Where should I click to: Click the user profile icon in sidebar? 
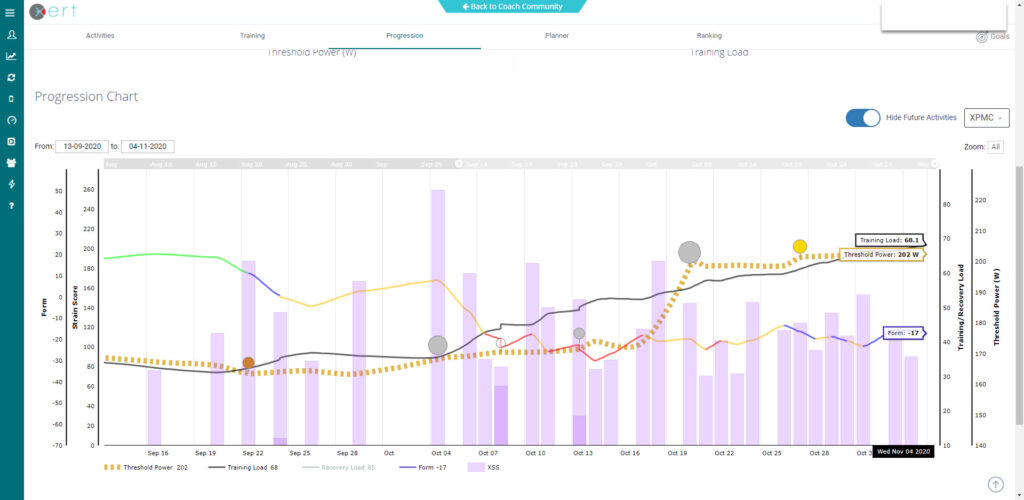pos(10,35)
